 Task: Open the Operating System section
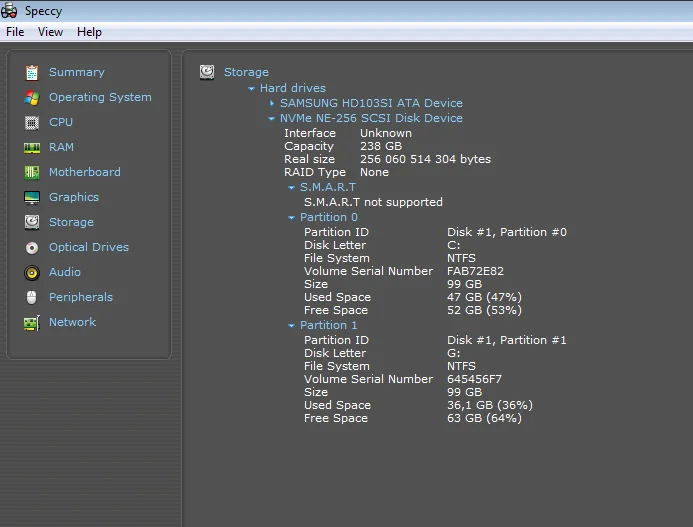[x=100, y=97]
